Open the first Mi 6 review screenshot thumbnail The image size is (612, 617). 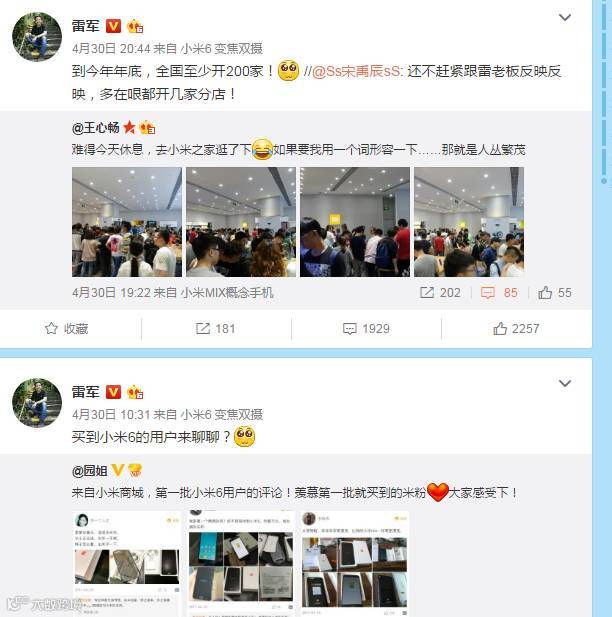[127, 563]
